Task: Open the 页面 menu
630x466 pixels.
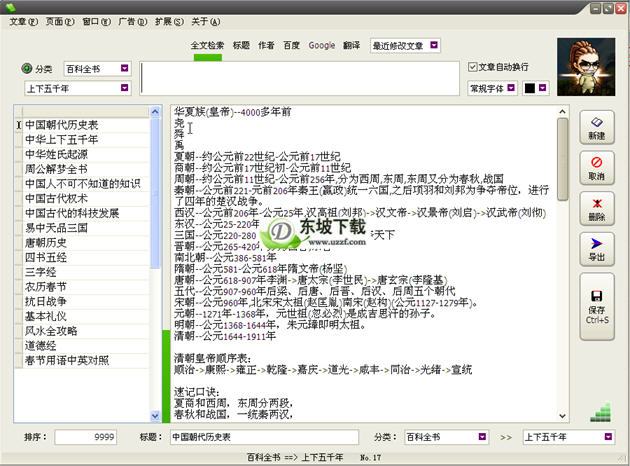Action: (x=60, y=22)
